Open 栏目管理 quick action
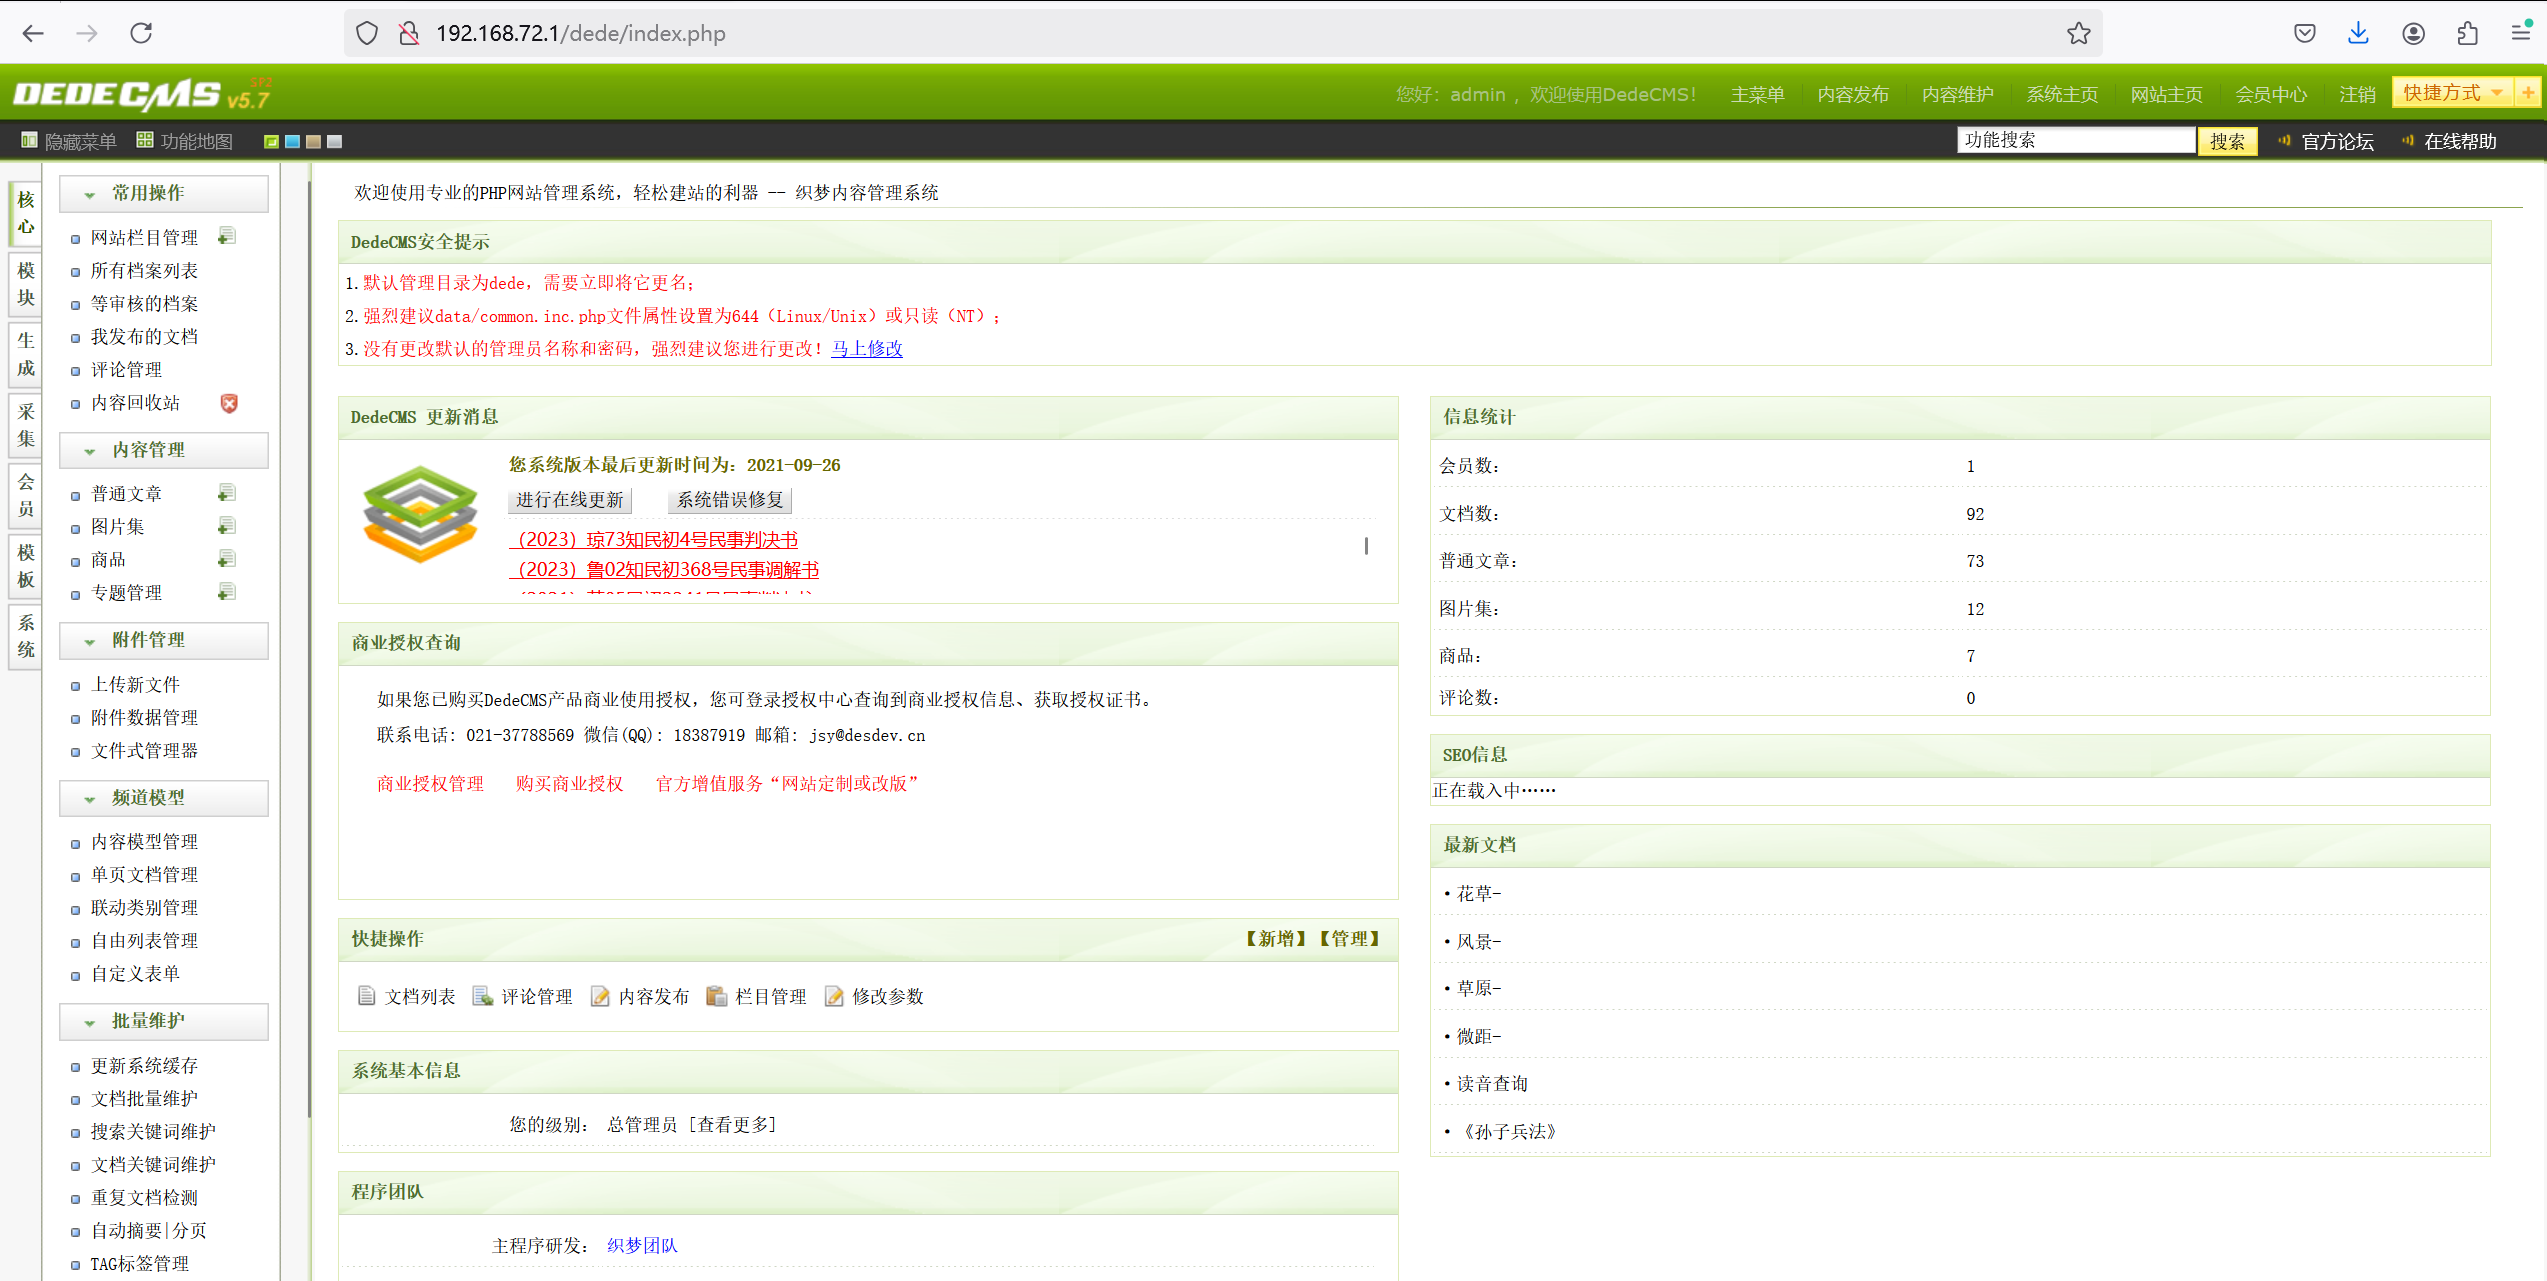Image resolution: width=2547 pixels, height=1281 pixels. coord(757,996)
